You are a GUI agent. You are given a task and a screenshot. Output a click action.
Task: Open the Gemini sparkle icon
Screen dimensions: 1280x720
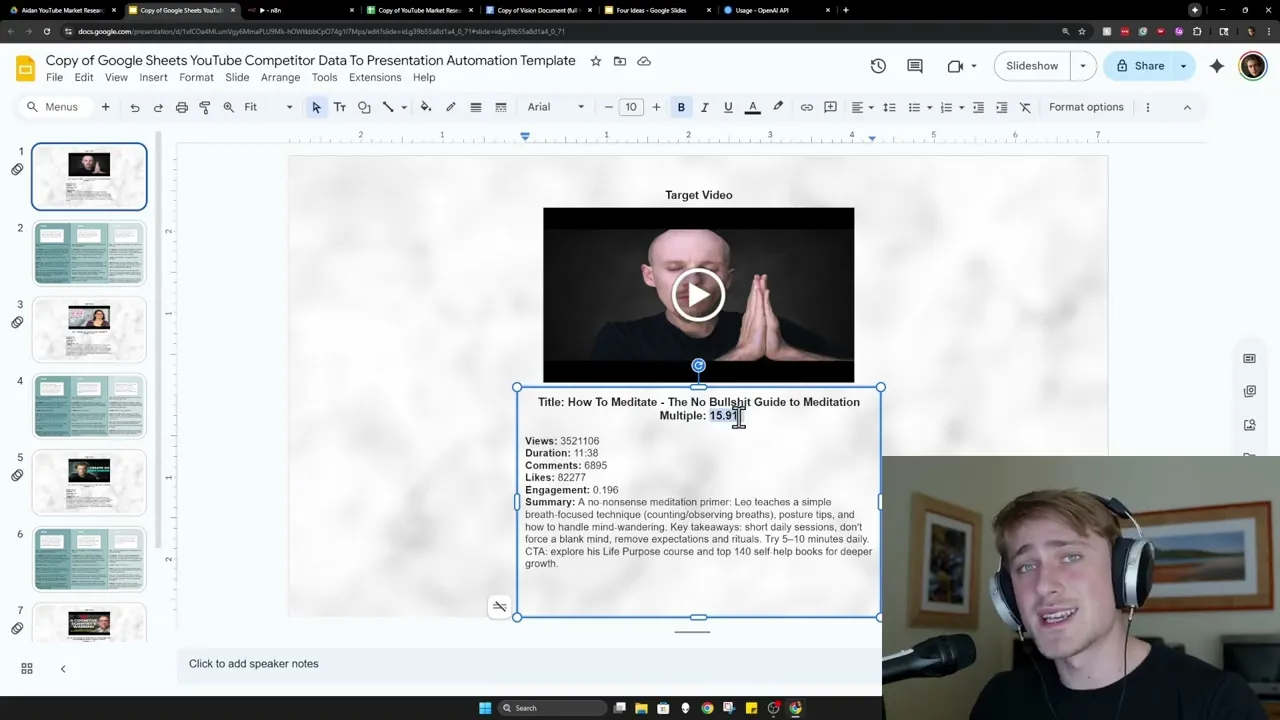coord(1217,66)
